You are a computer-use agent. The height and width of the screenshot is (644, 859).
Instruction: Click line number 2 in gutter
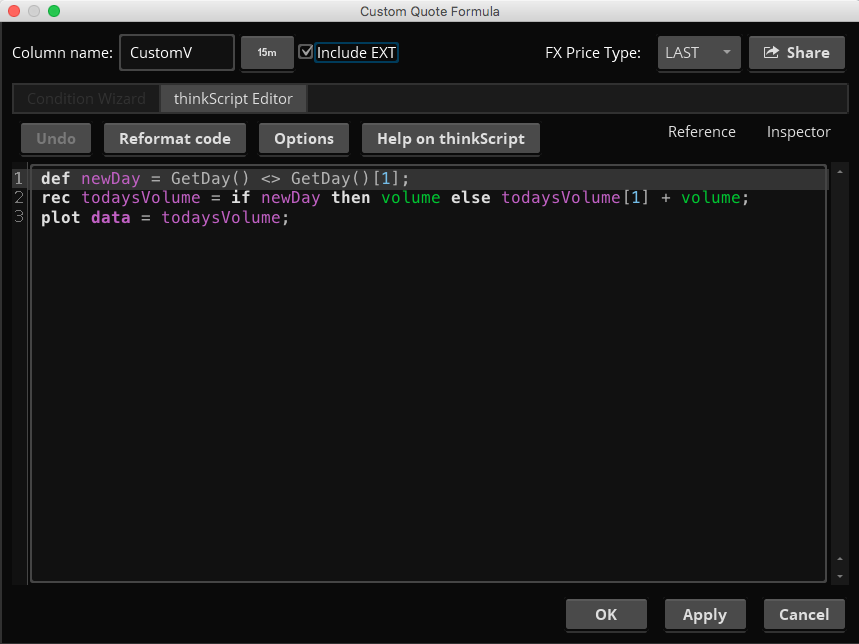click(19, 198)
